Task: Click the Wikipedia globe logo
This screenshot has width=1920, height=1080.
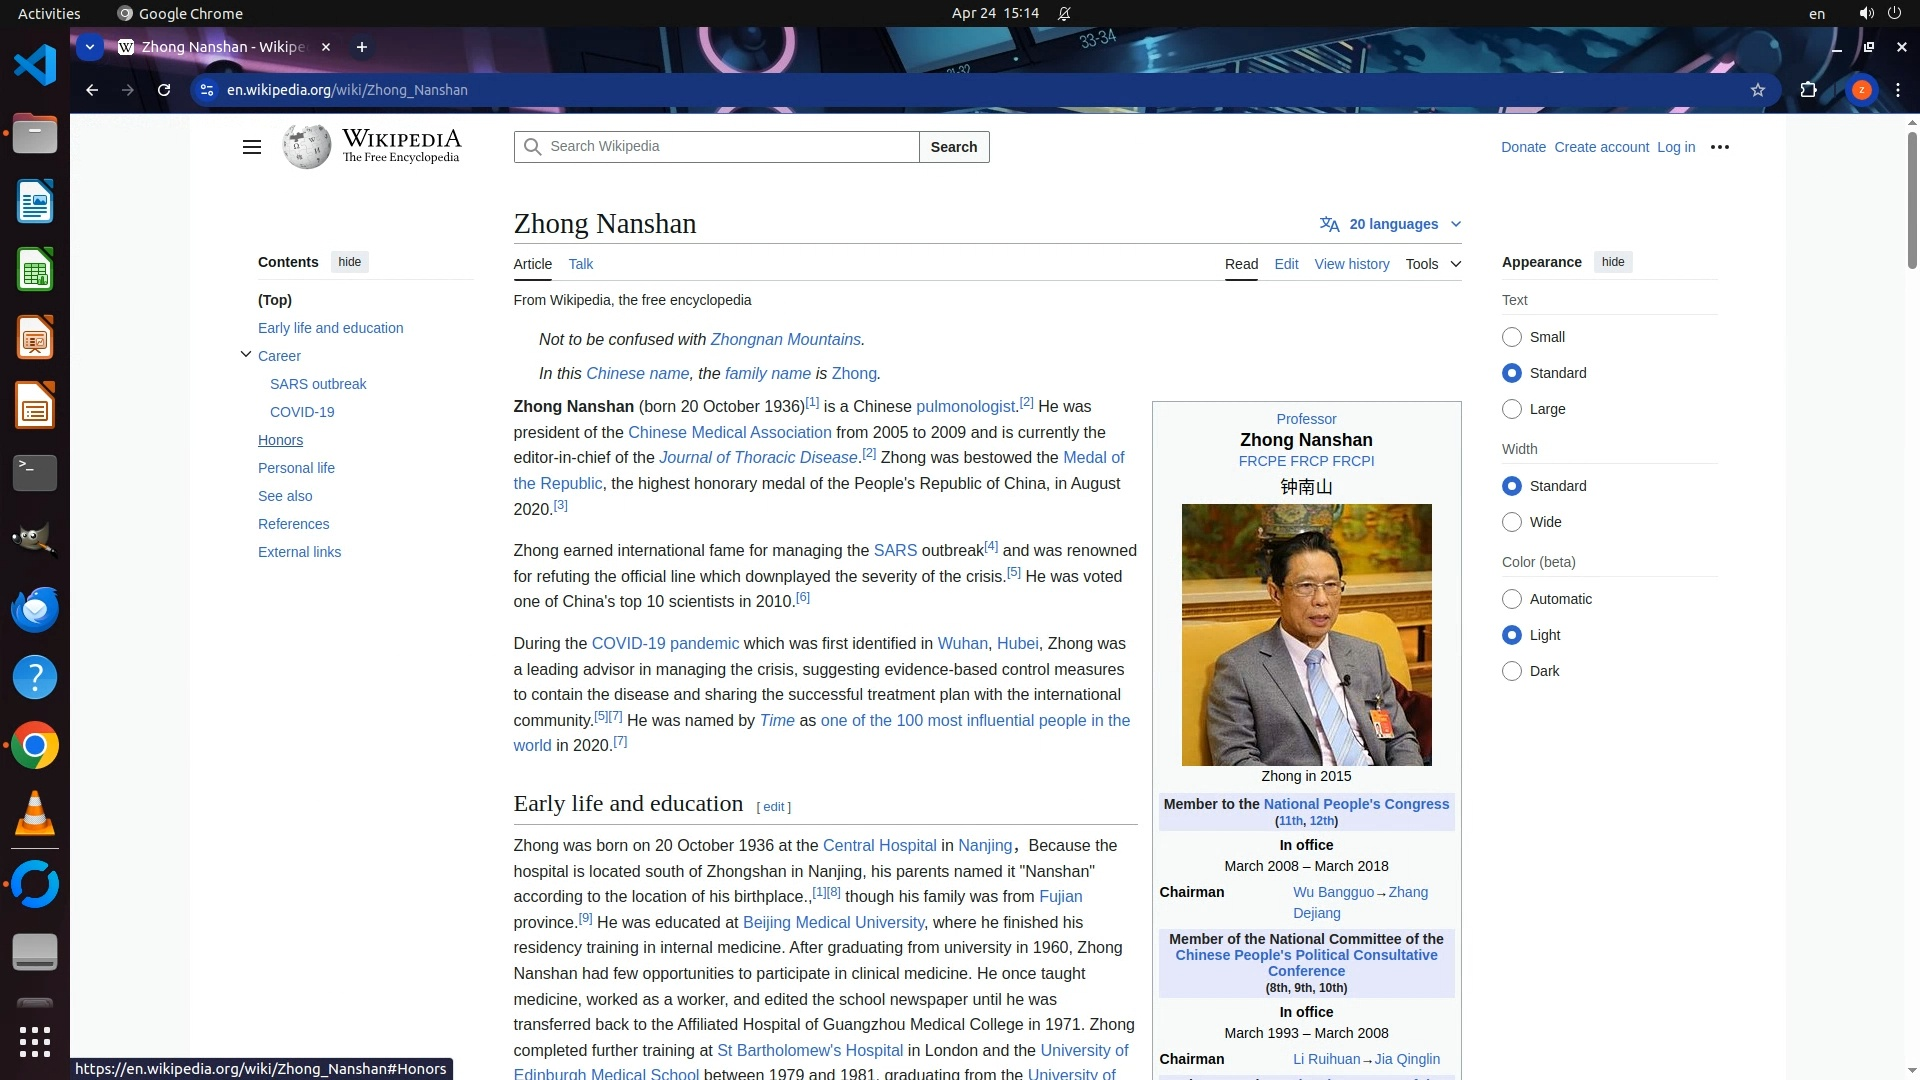Action: pyautogui.click(x=306, y=147)
